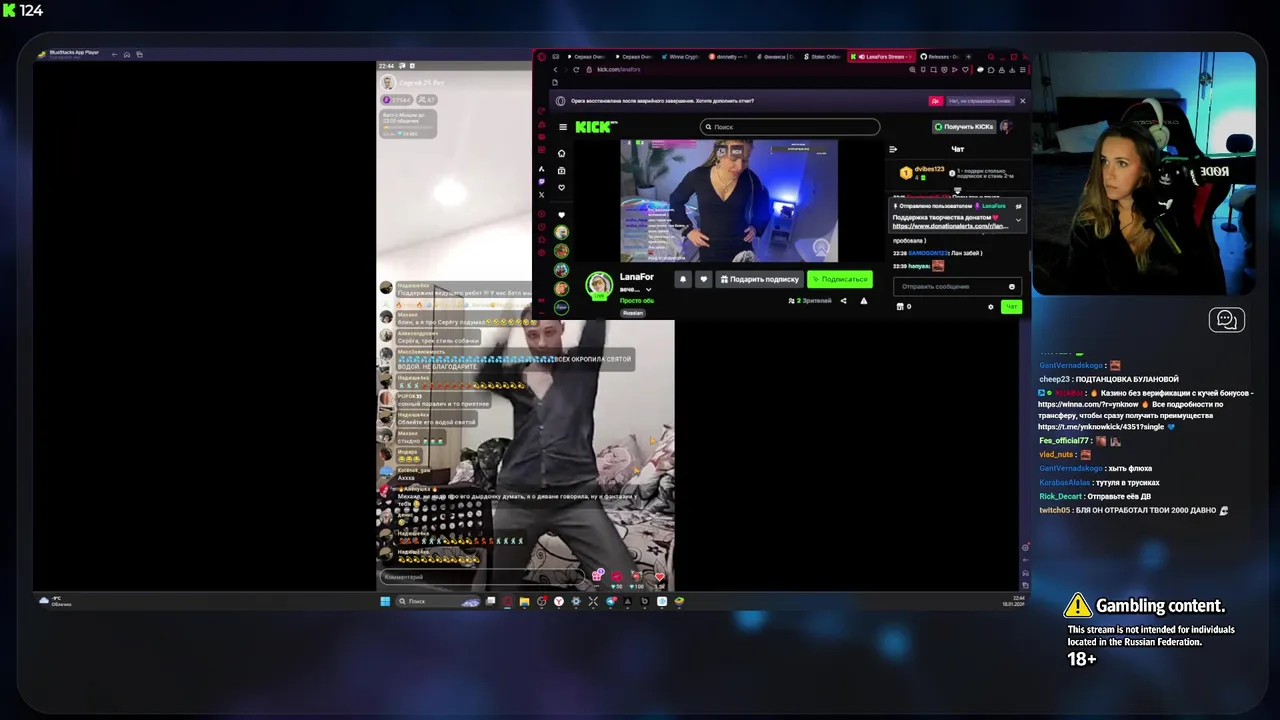Send a gift in BlueStacks stream

pyautogui.click(x=598, y=575)
